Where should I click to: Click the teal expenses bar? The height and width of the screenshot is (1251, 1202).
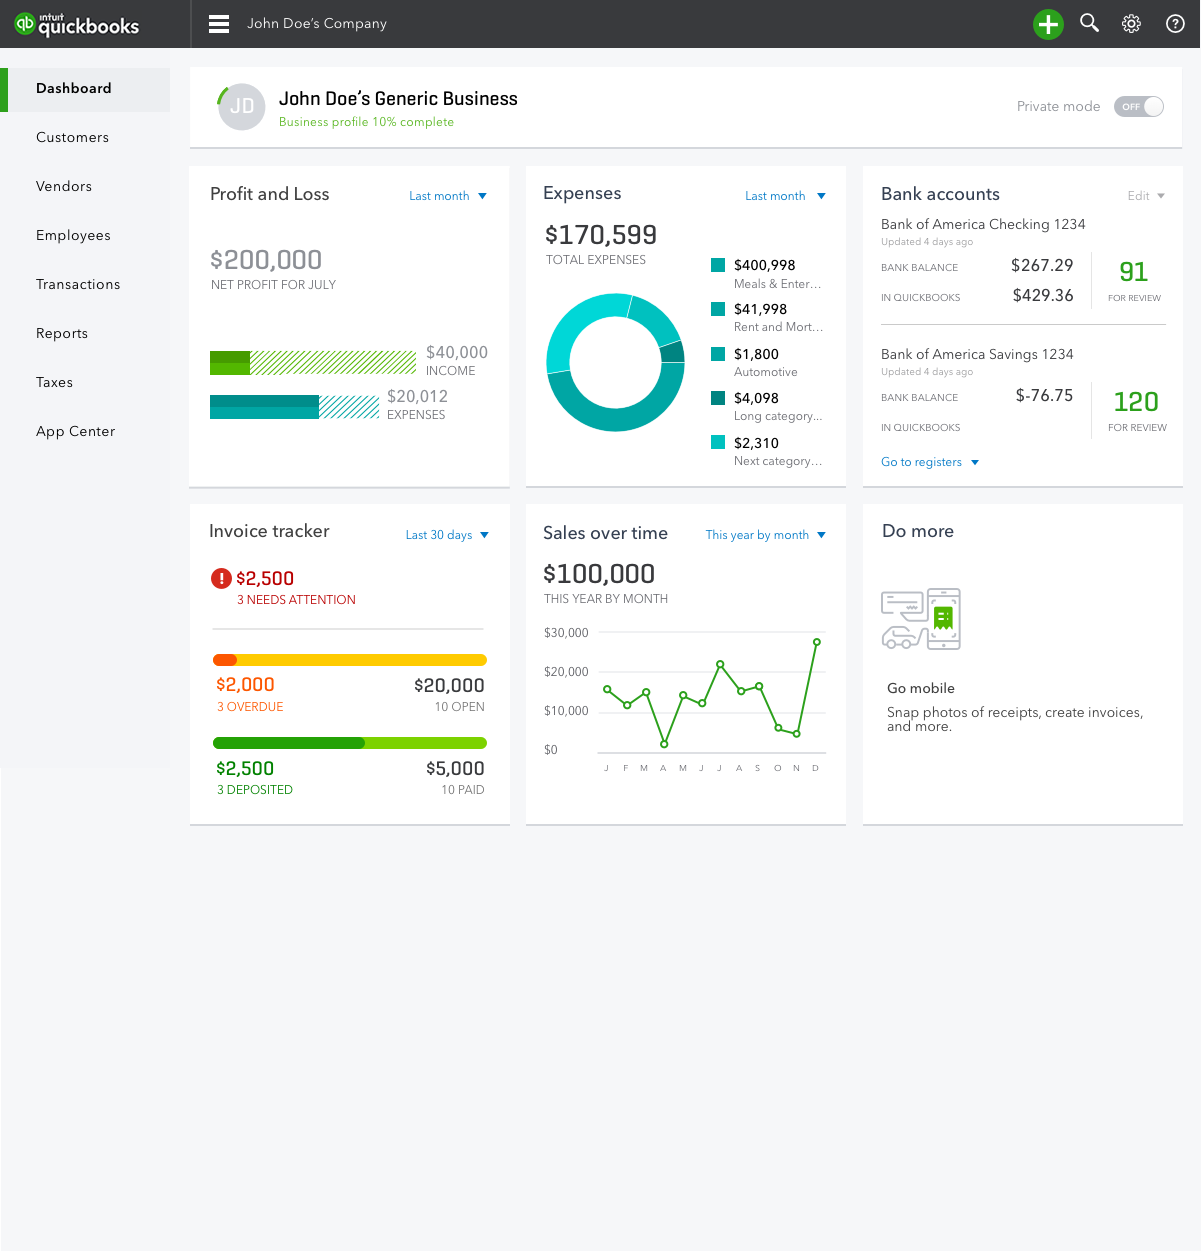tap(295, 407)
